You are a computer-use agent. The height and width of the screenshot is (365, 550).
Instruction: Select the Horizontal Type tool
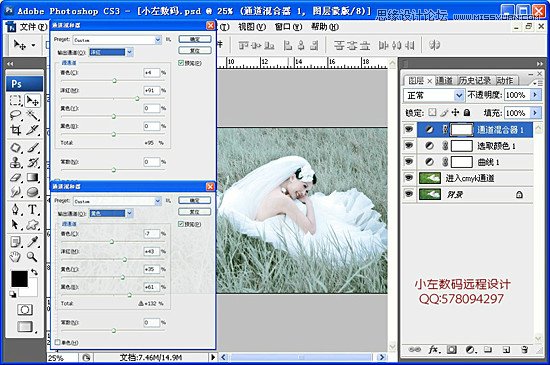32,210
